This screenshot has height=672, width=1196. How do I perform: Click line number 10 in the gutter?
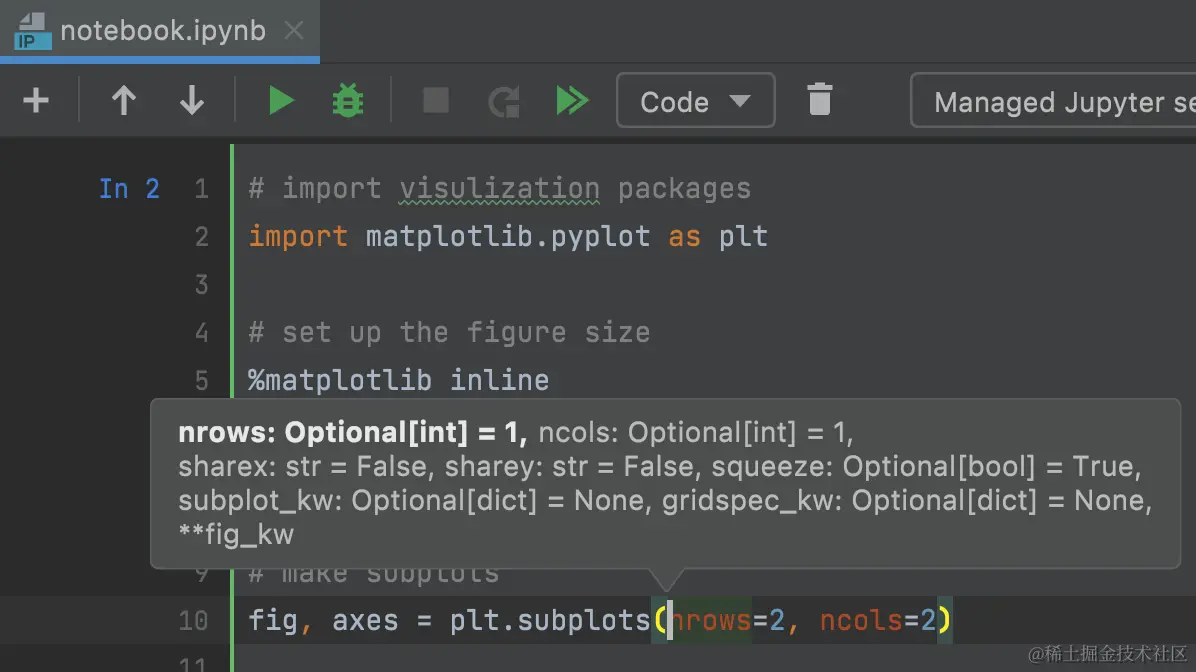coord(193,621)
